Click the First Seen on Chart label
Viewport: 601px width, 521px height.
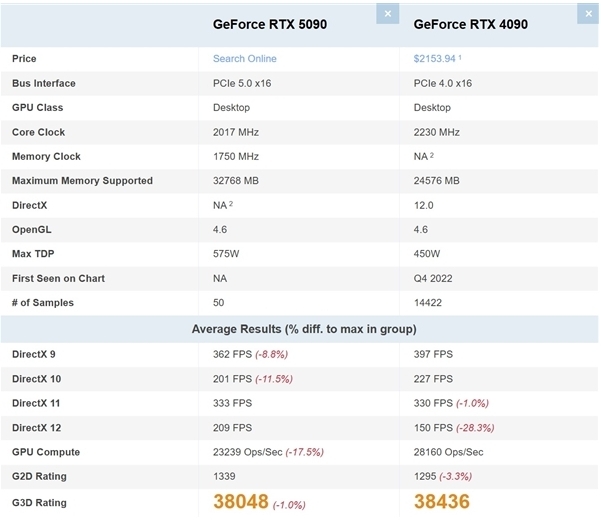pos(58,278)
